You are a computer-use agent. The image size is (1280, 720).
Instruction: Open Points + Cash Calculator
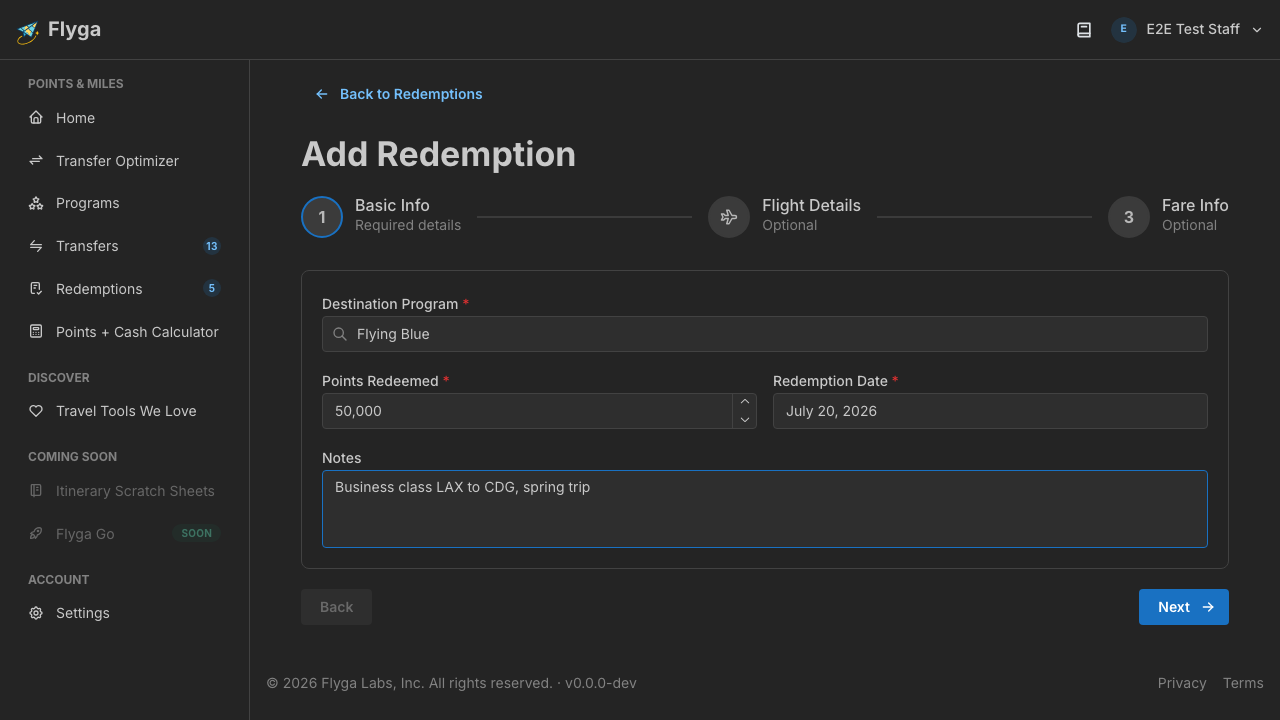[124, 332]
